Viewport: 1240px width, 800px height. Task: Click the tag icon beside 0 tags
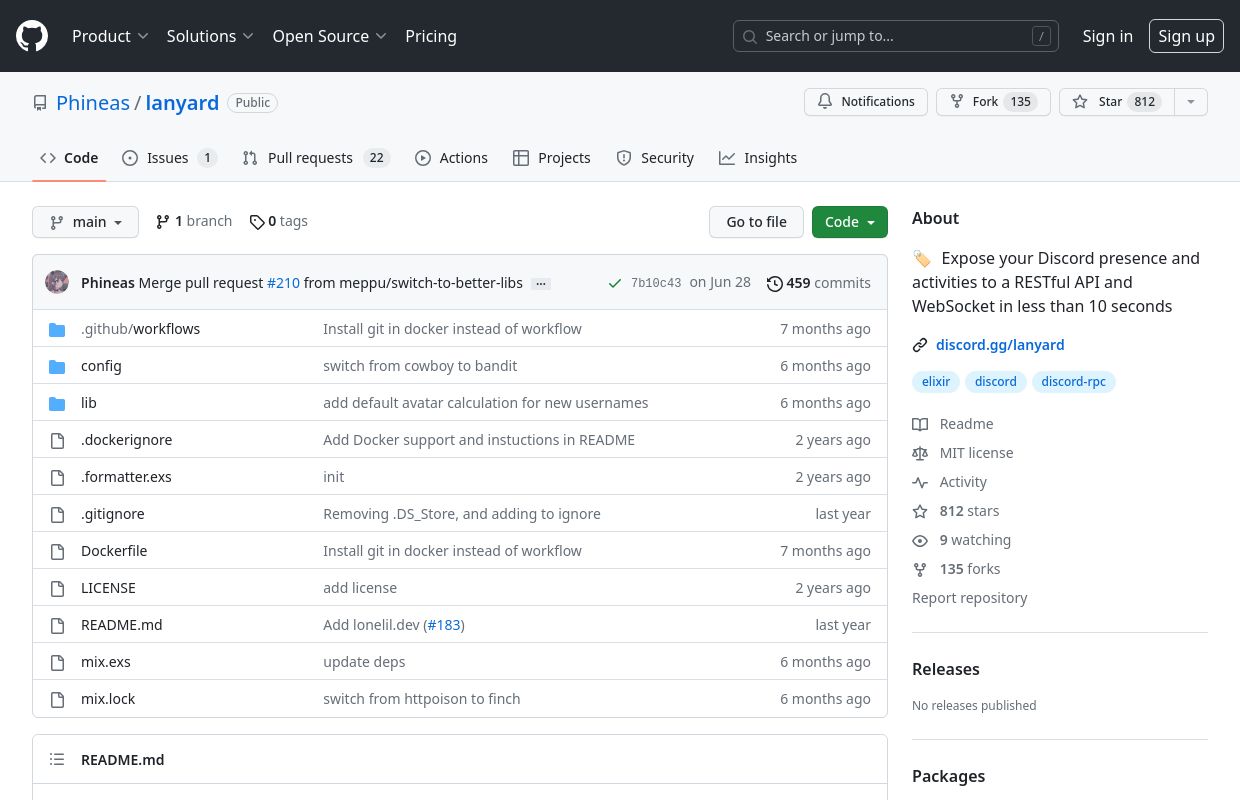pos(257,222)
